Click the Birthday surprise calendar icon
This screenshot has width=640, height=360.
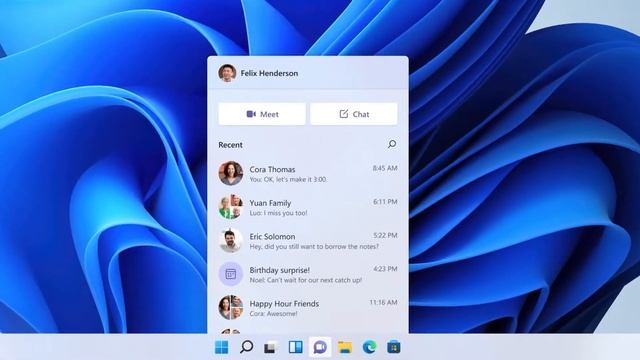pyautogui.click(x=231, y=274)
